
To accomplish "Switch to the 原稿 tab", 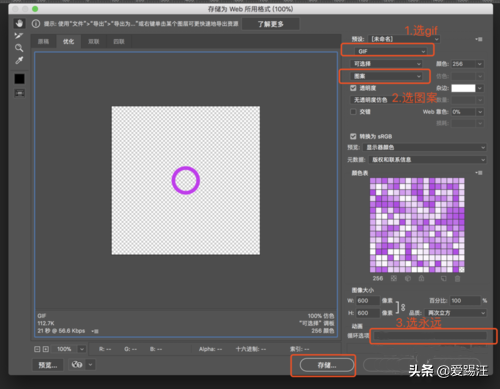I will [x=43, y=42].
